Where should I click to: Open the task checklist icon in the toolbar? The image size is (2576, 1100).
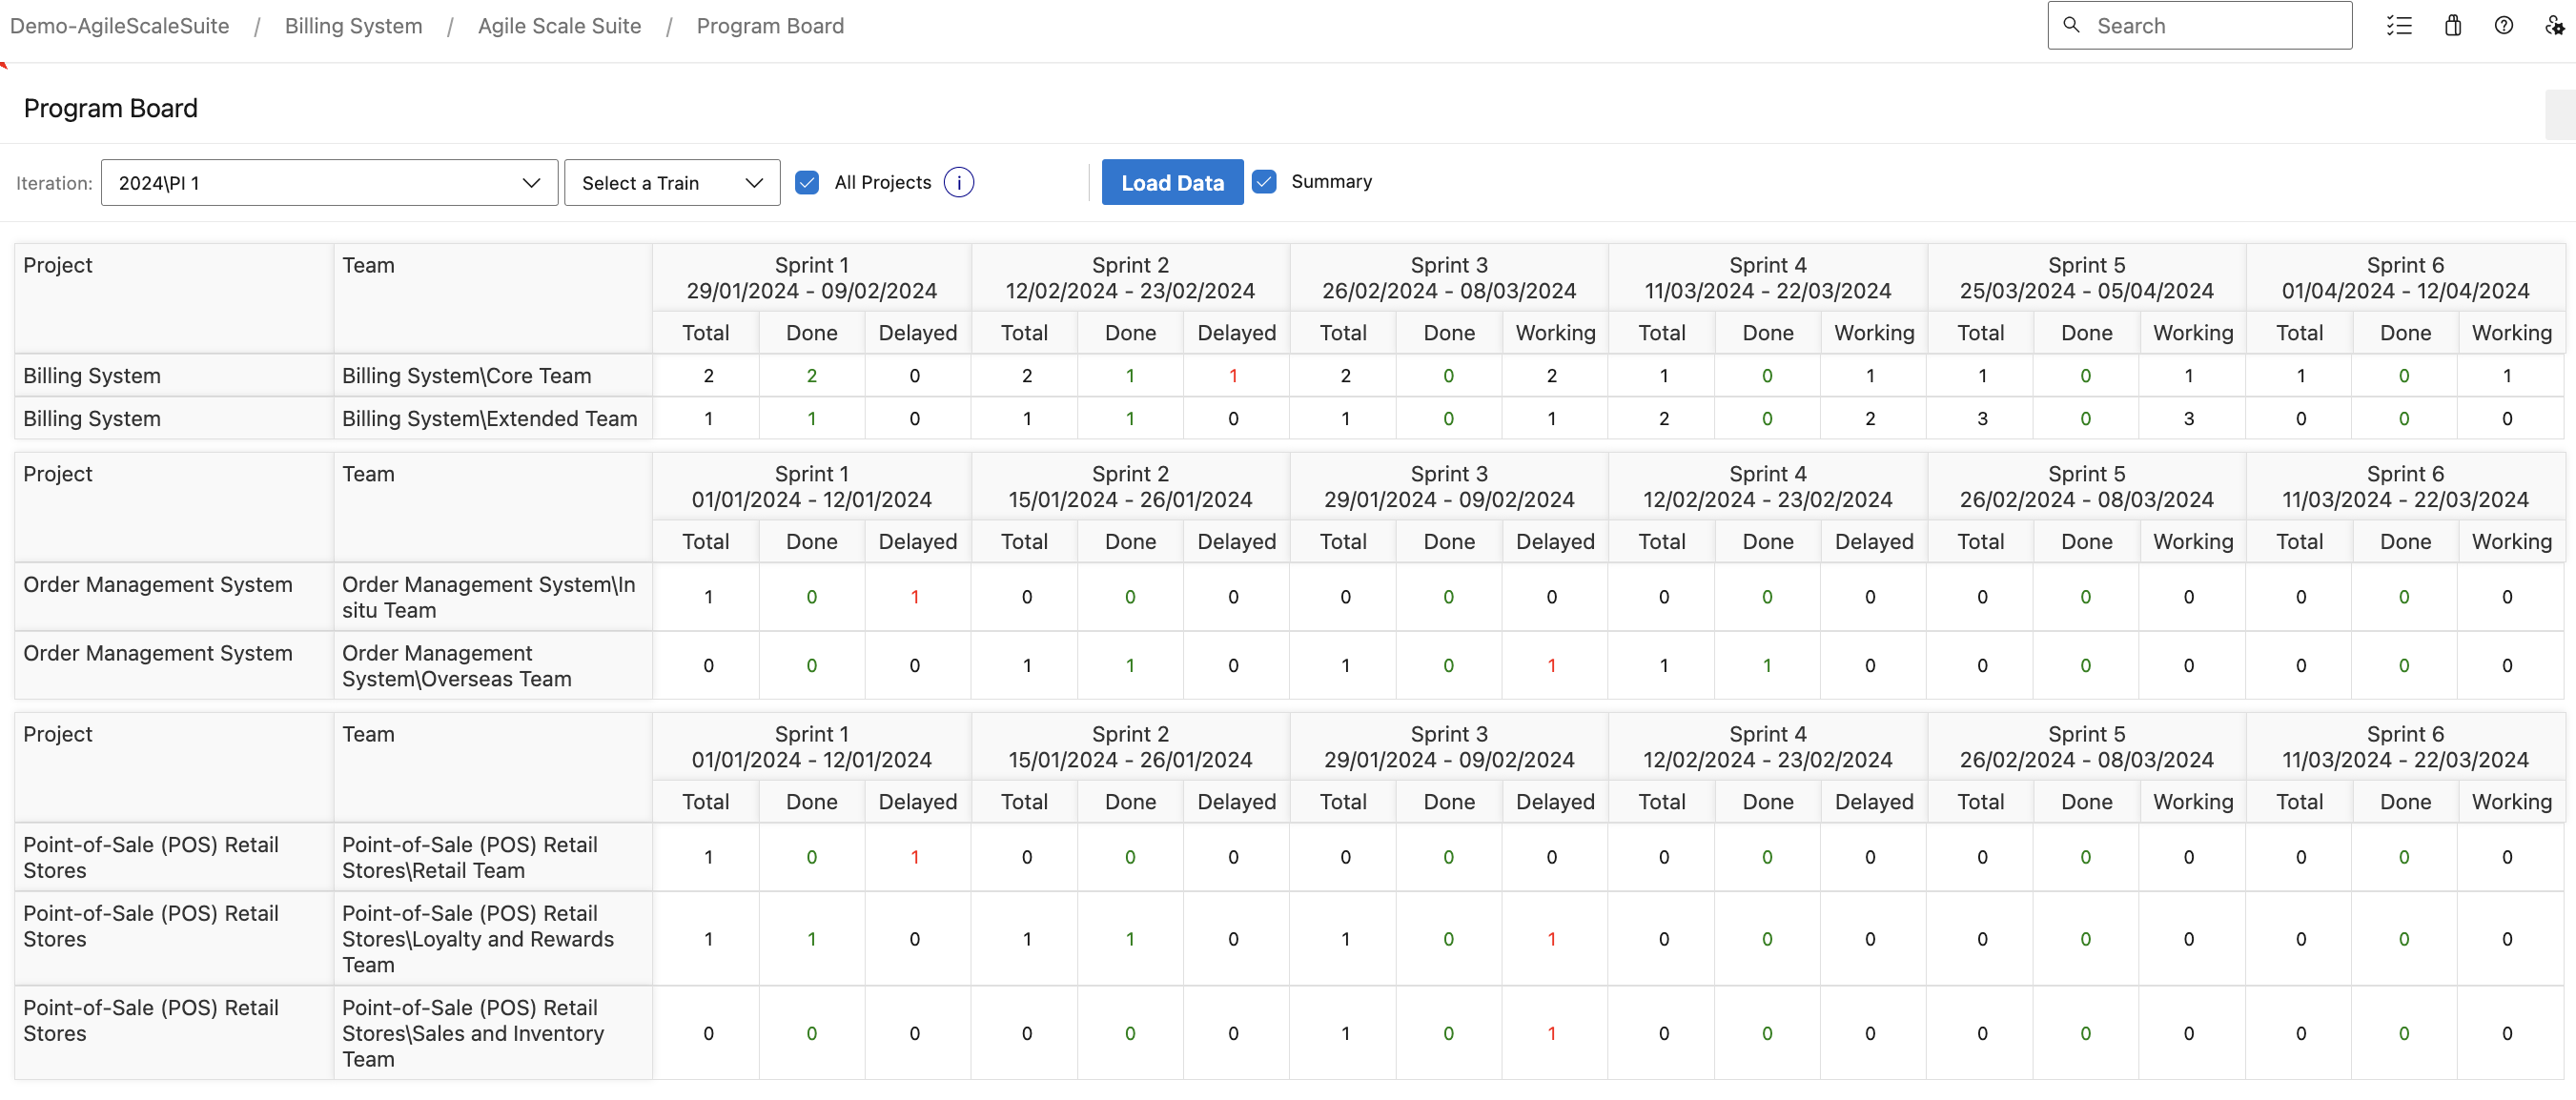tap(2400, 25)
